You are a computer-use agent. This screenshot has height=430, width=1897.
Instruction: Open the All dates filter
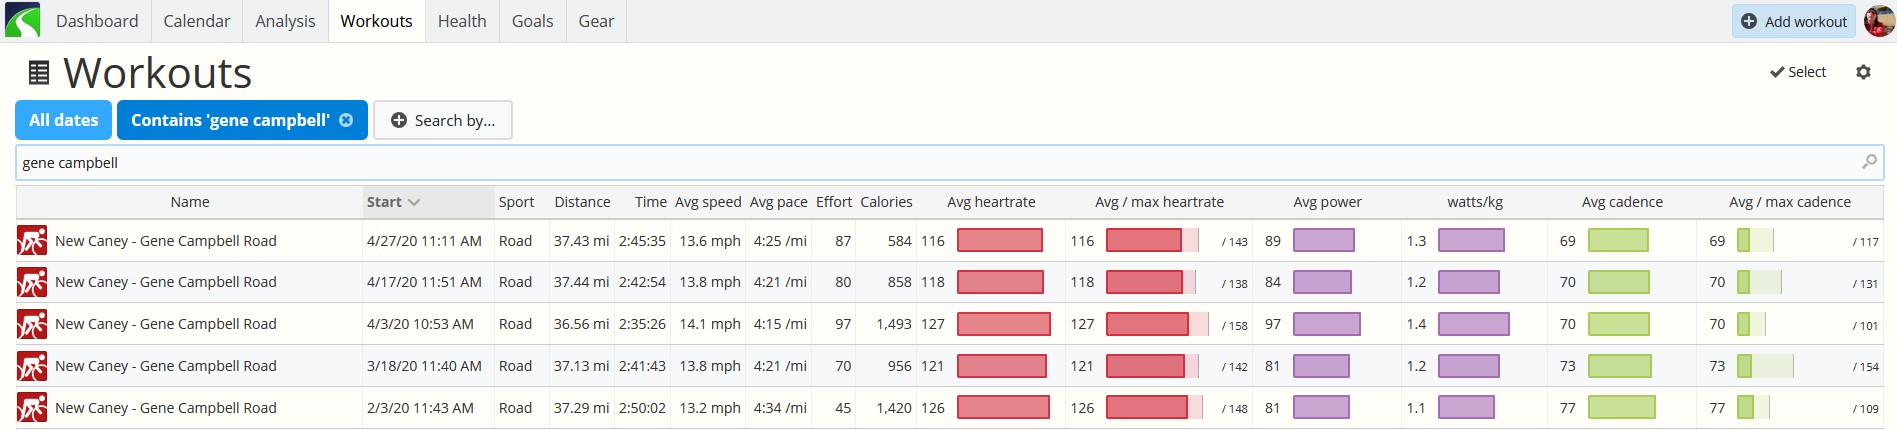pyautogui.click(x=64, y=120)
